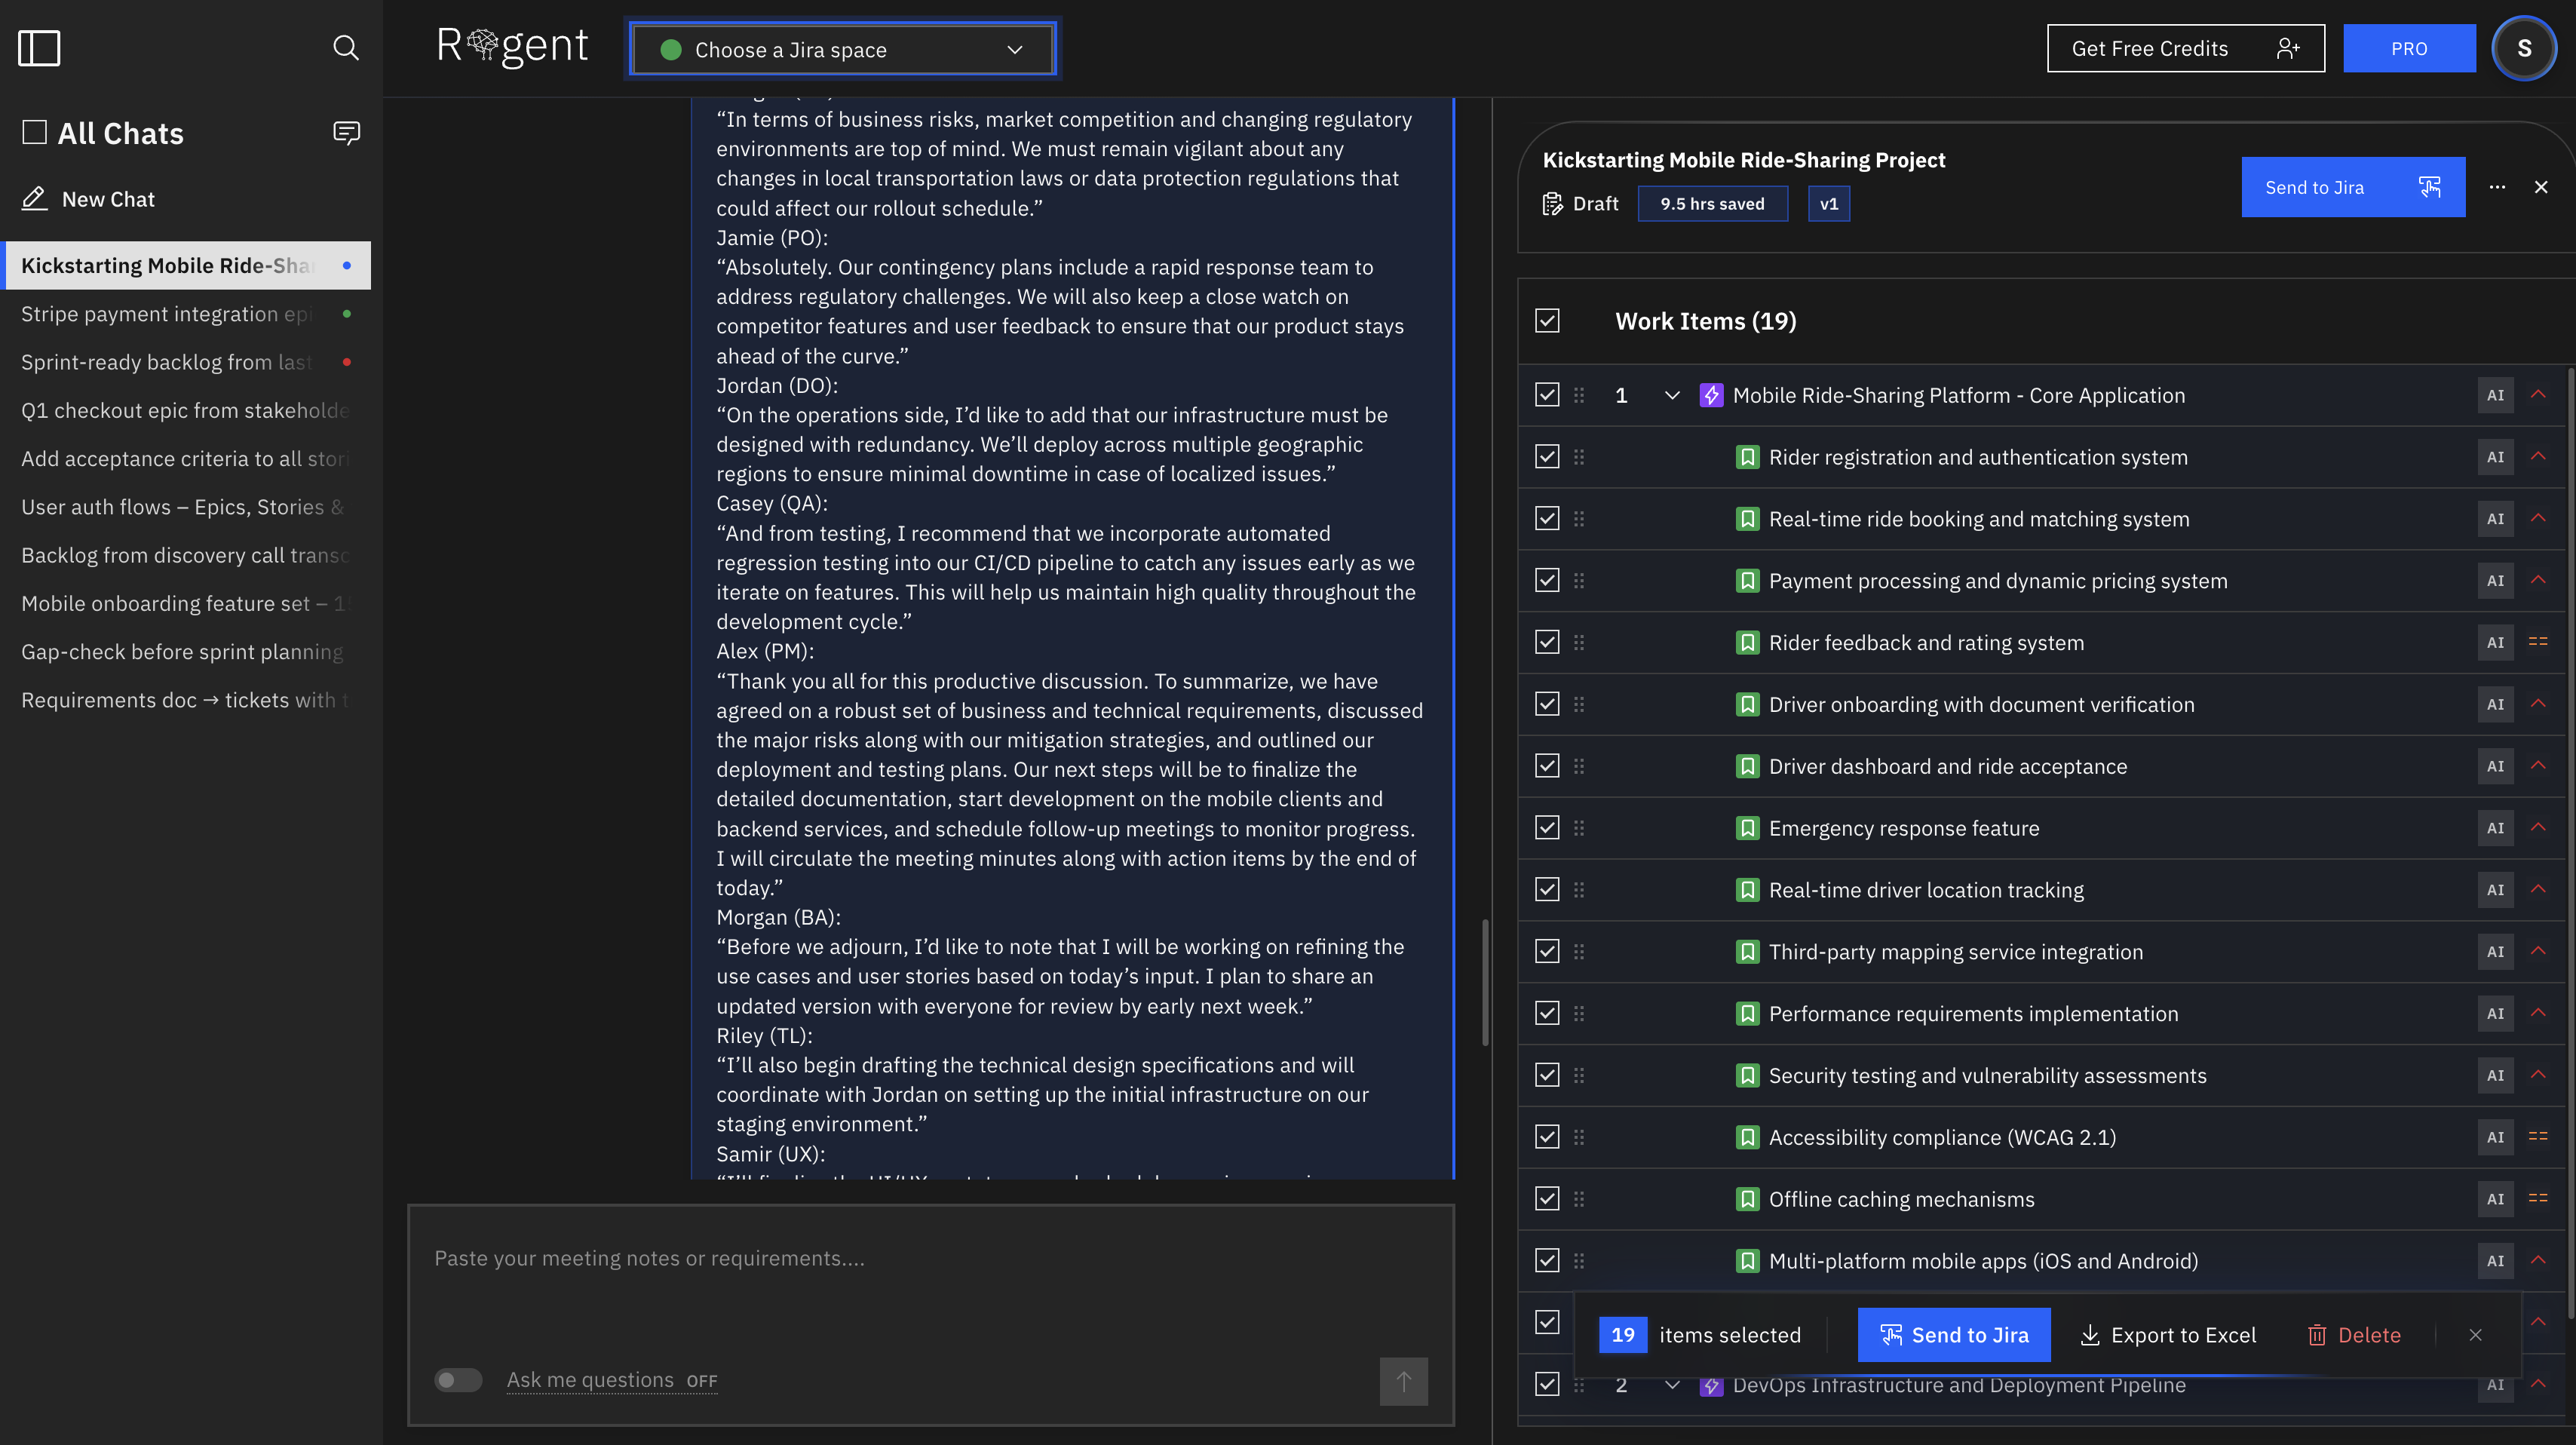Click the new chat compose icon beside All Chats
This screenshot has width=2576, height=1445.
point(347,132)
